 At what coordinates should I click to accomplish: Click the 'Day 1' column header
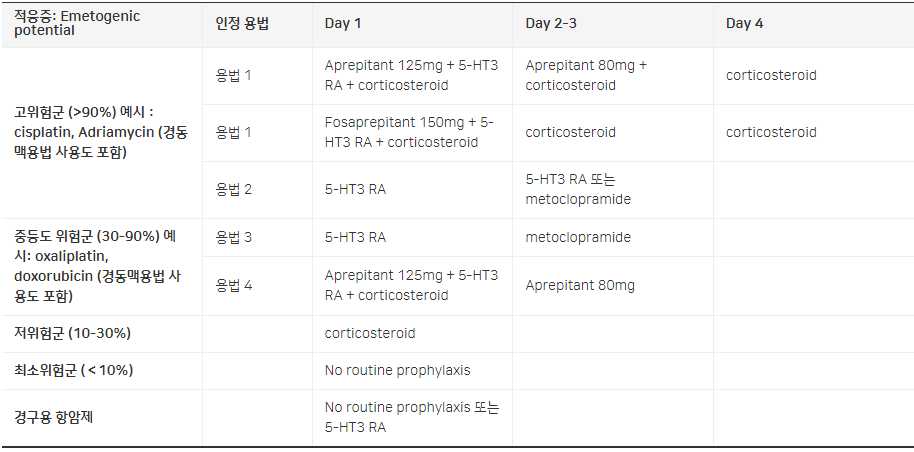[345, 23]
